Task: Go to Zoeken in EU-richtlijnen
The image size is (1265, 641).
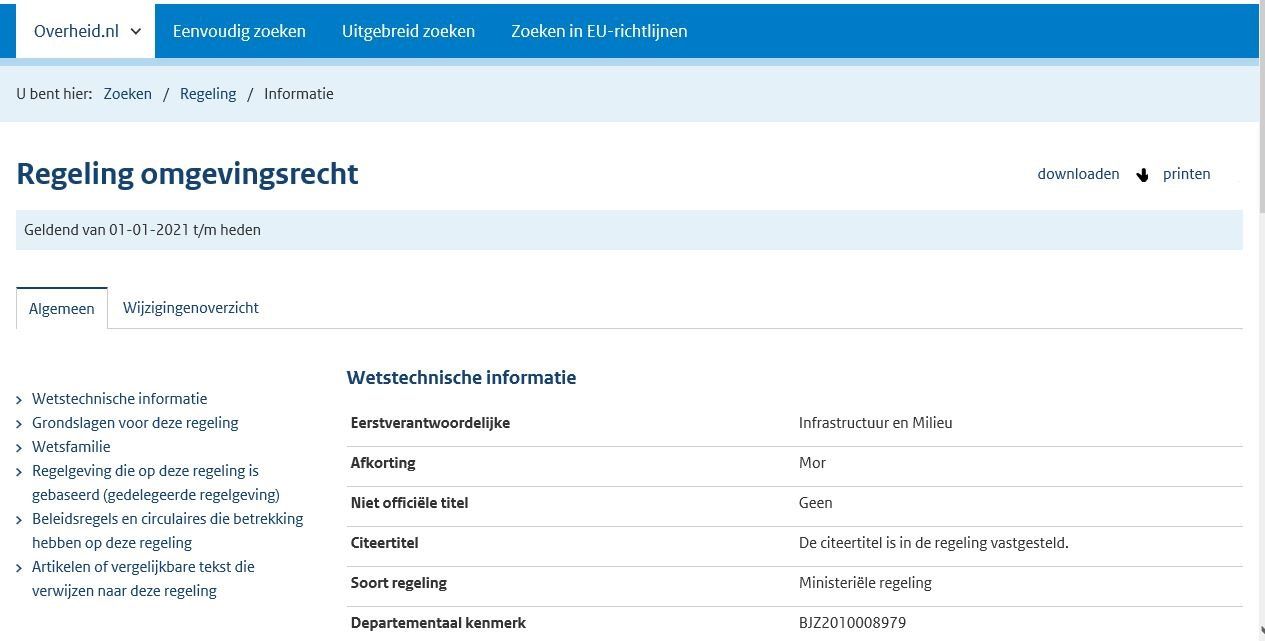Action: pyautogui.click(x=599, y=31)
